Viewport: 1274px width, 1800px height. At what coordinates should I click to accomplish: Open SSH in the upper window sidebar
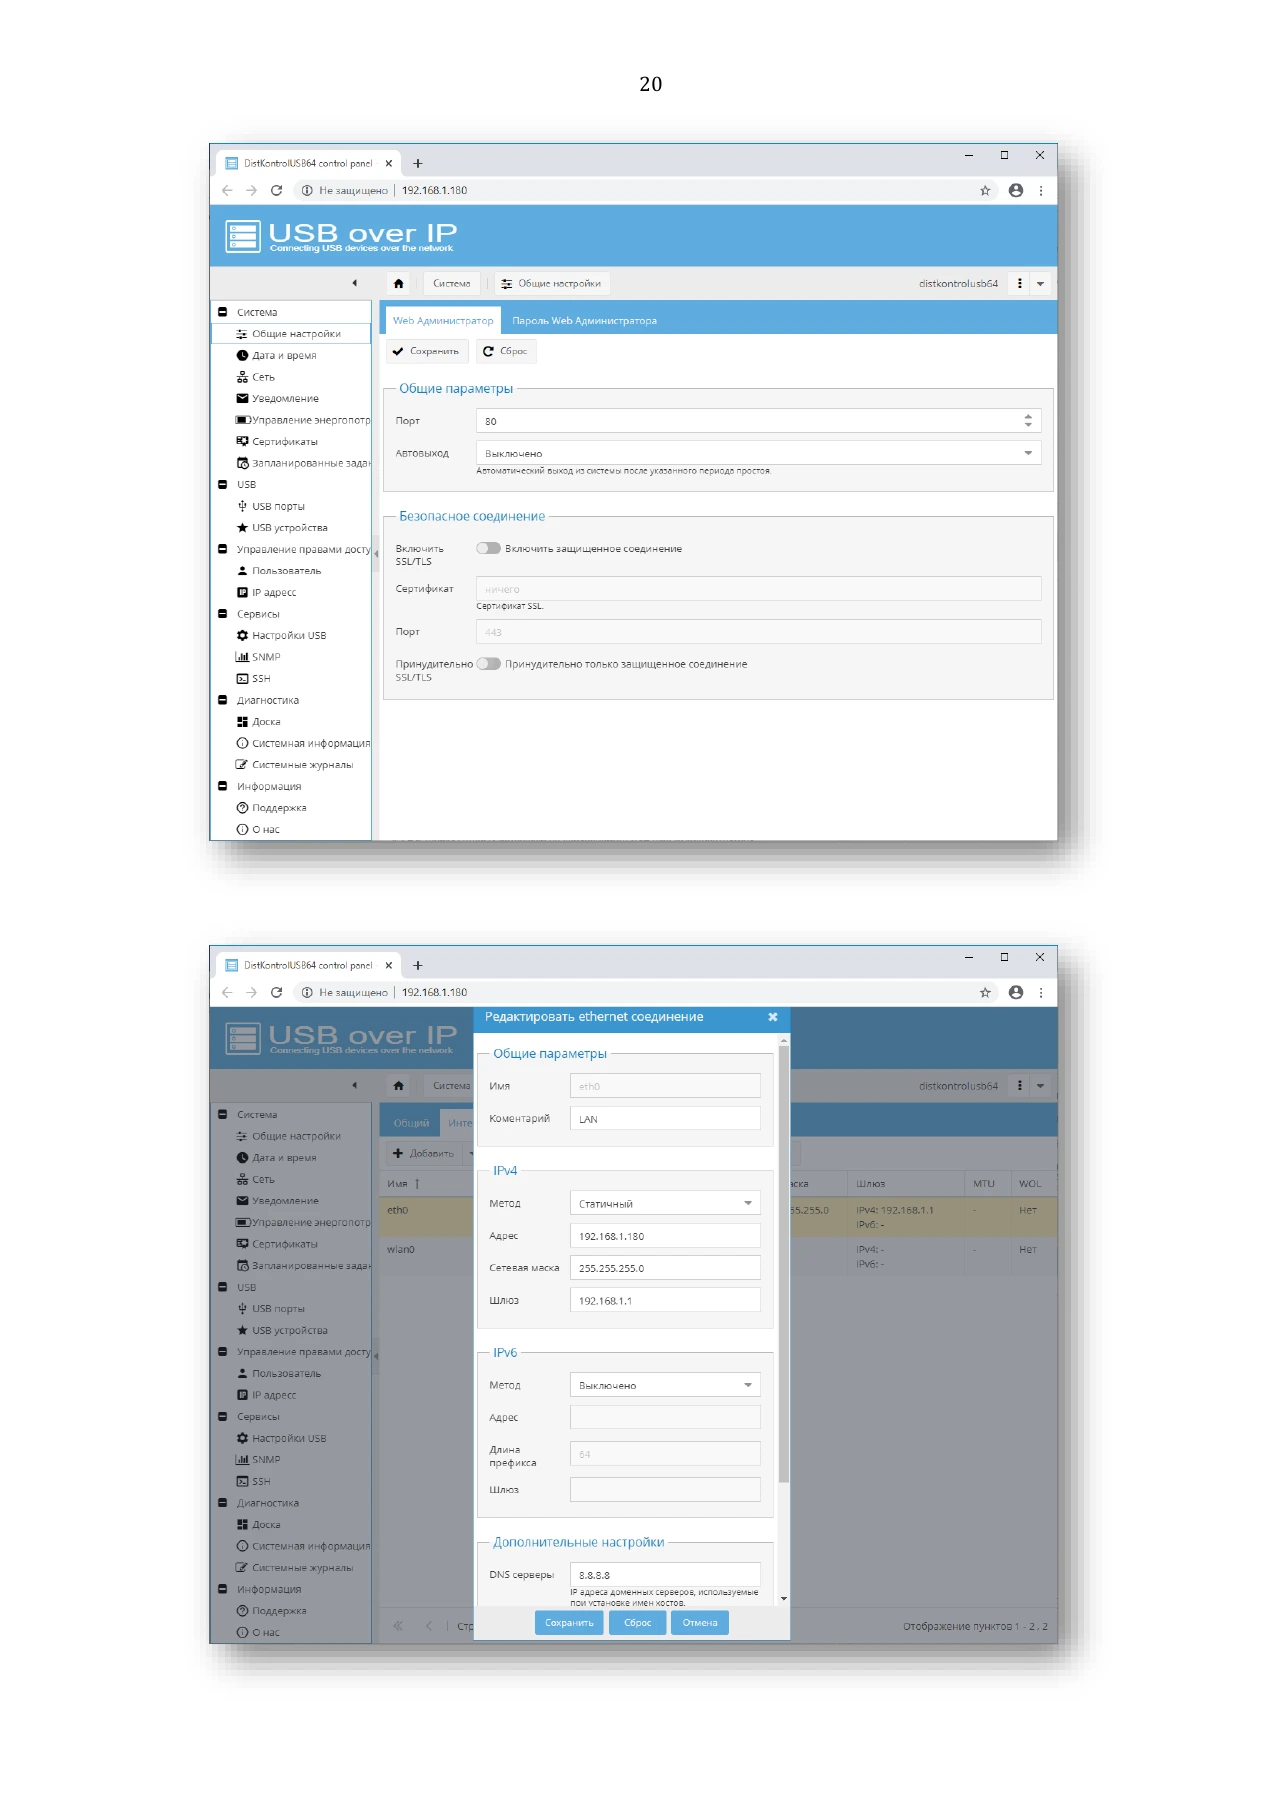261,679
